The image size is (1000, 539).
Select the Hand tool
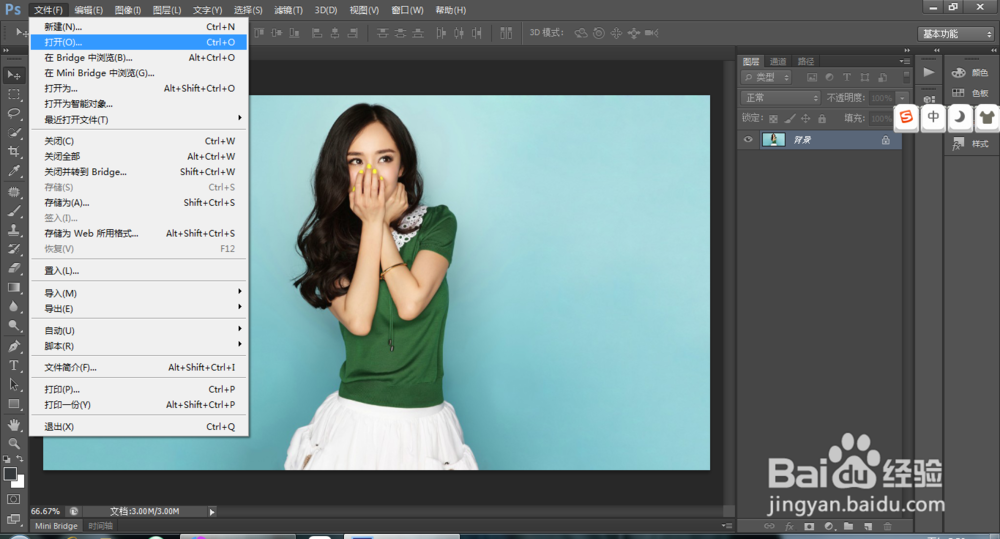[13, 425]
